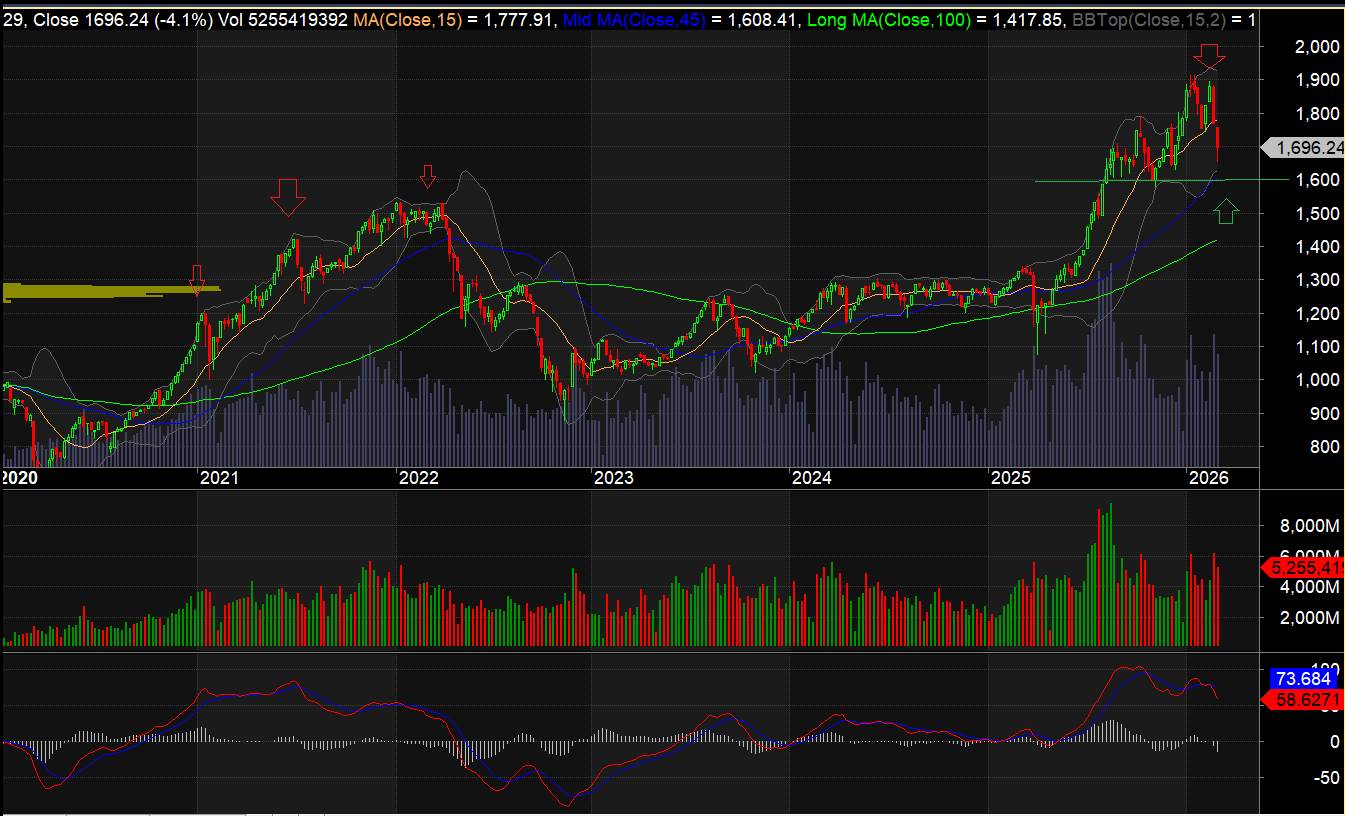Click the green up arrow below the 1,600 line
Viewport: 1345px width, 816px height.
tap(1227, 210)
